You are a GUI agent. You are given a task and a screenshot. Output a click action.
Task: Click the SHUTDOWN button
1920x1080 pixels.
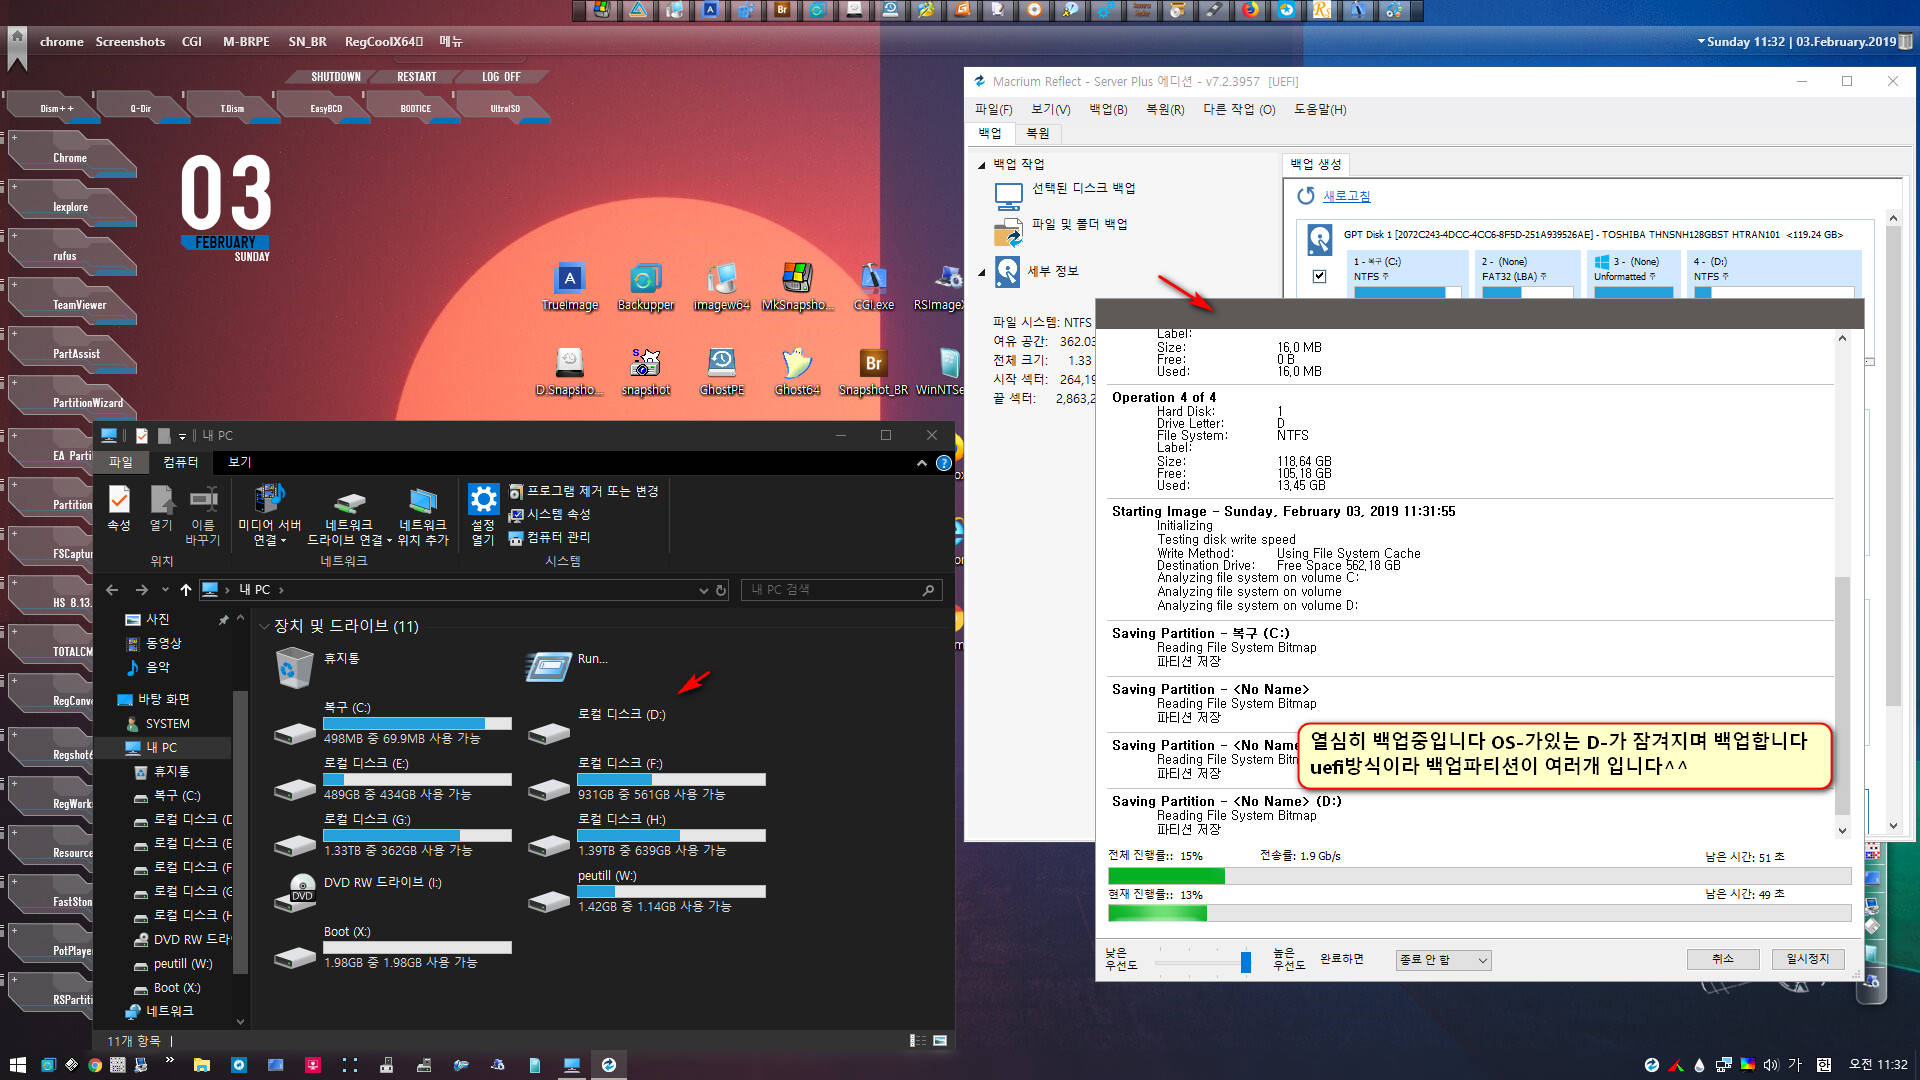point(335,77)
